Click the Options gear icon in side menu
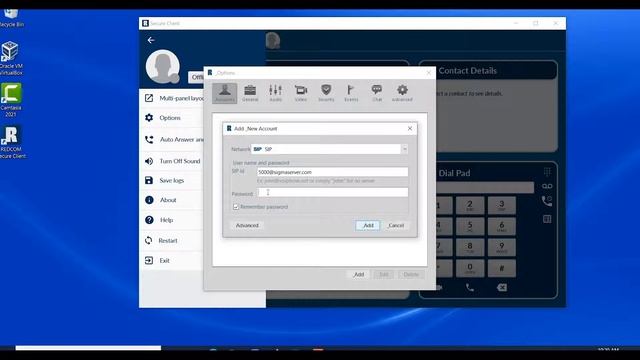The height and width of the screenshot is (360, 640). (149, 118)
